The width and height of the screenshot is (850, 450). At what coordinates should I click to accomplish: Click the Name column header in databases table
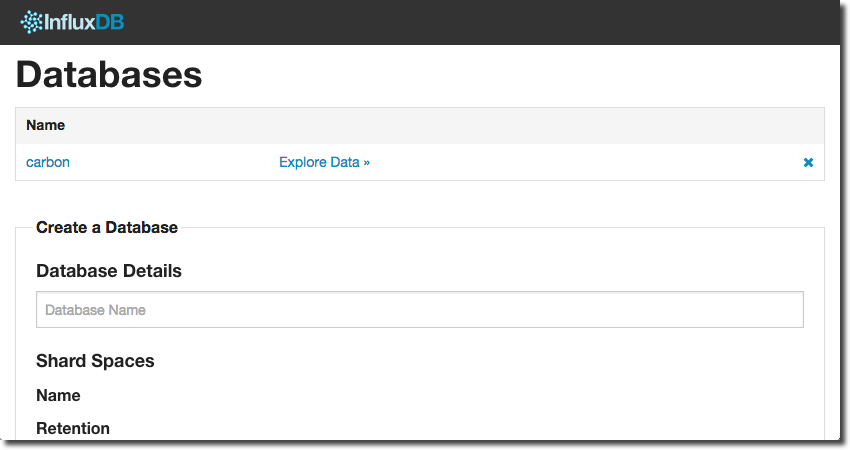point(45,125)
